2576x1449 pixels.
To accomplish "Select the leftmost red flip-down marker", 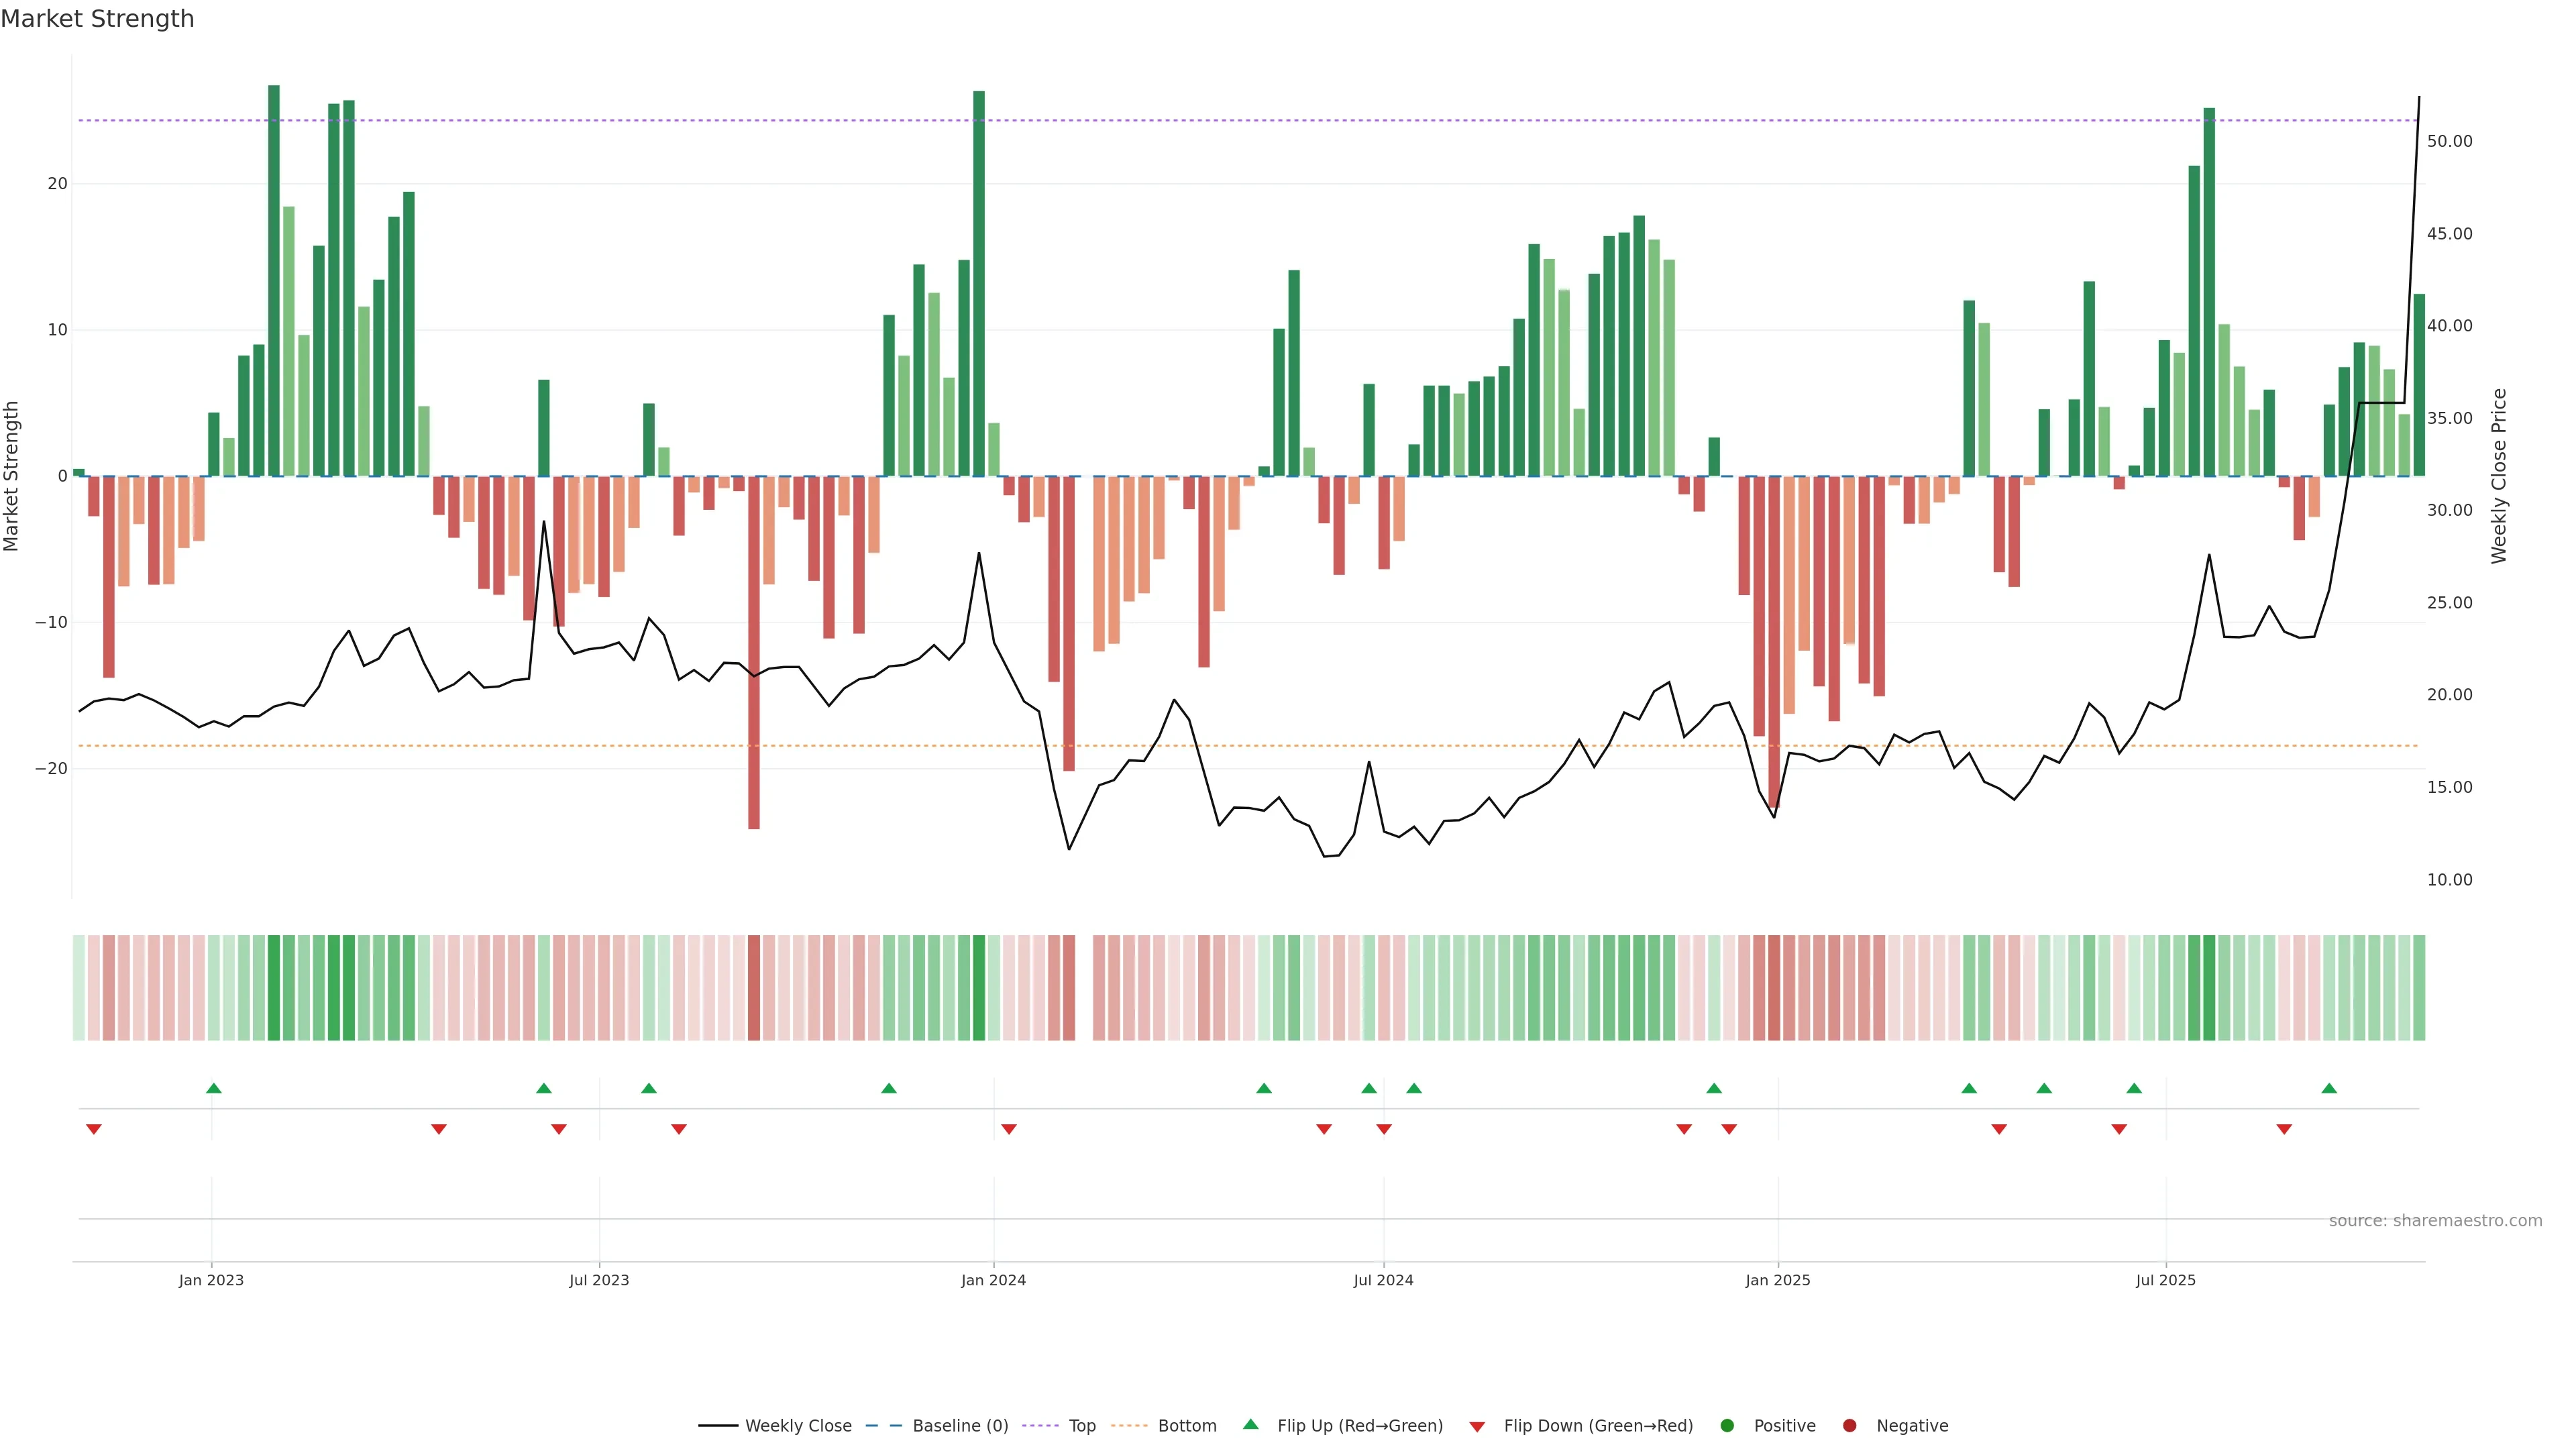I will tap(94, 1129).
